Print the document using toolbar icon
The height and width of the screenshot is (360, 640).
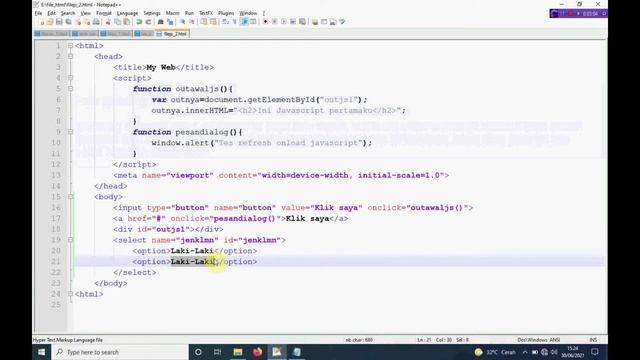click(x=96, y=22)
